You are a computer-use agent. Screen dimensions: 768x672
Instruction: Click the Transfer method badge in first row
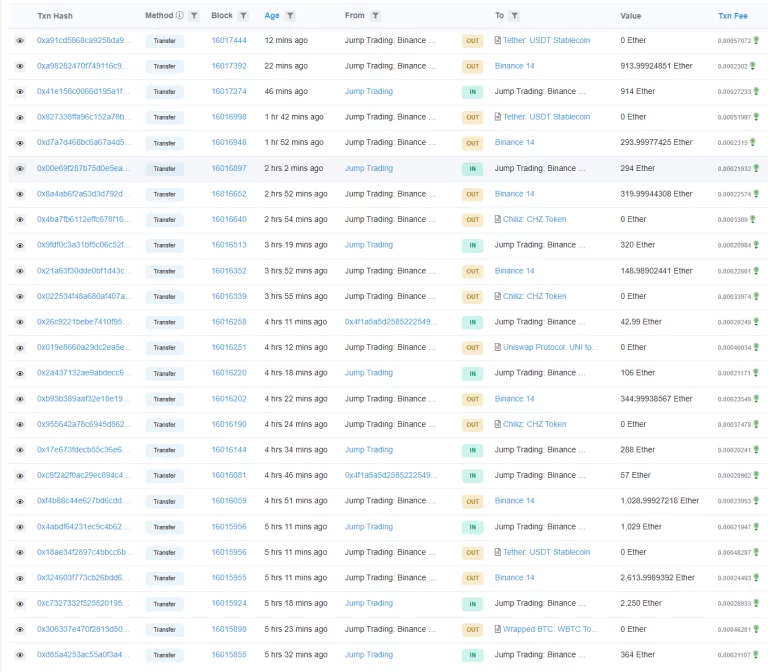(x=164, y=41)
